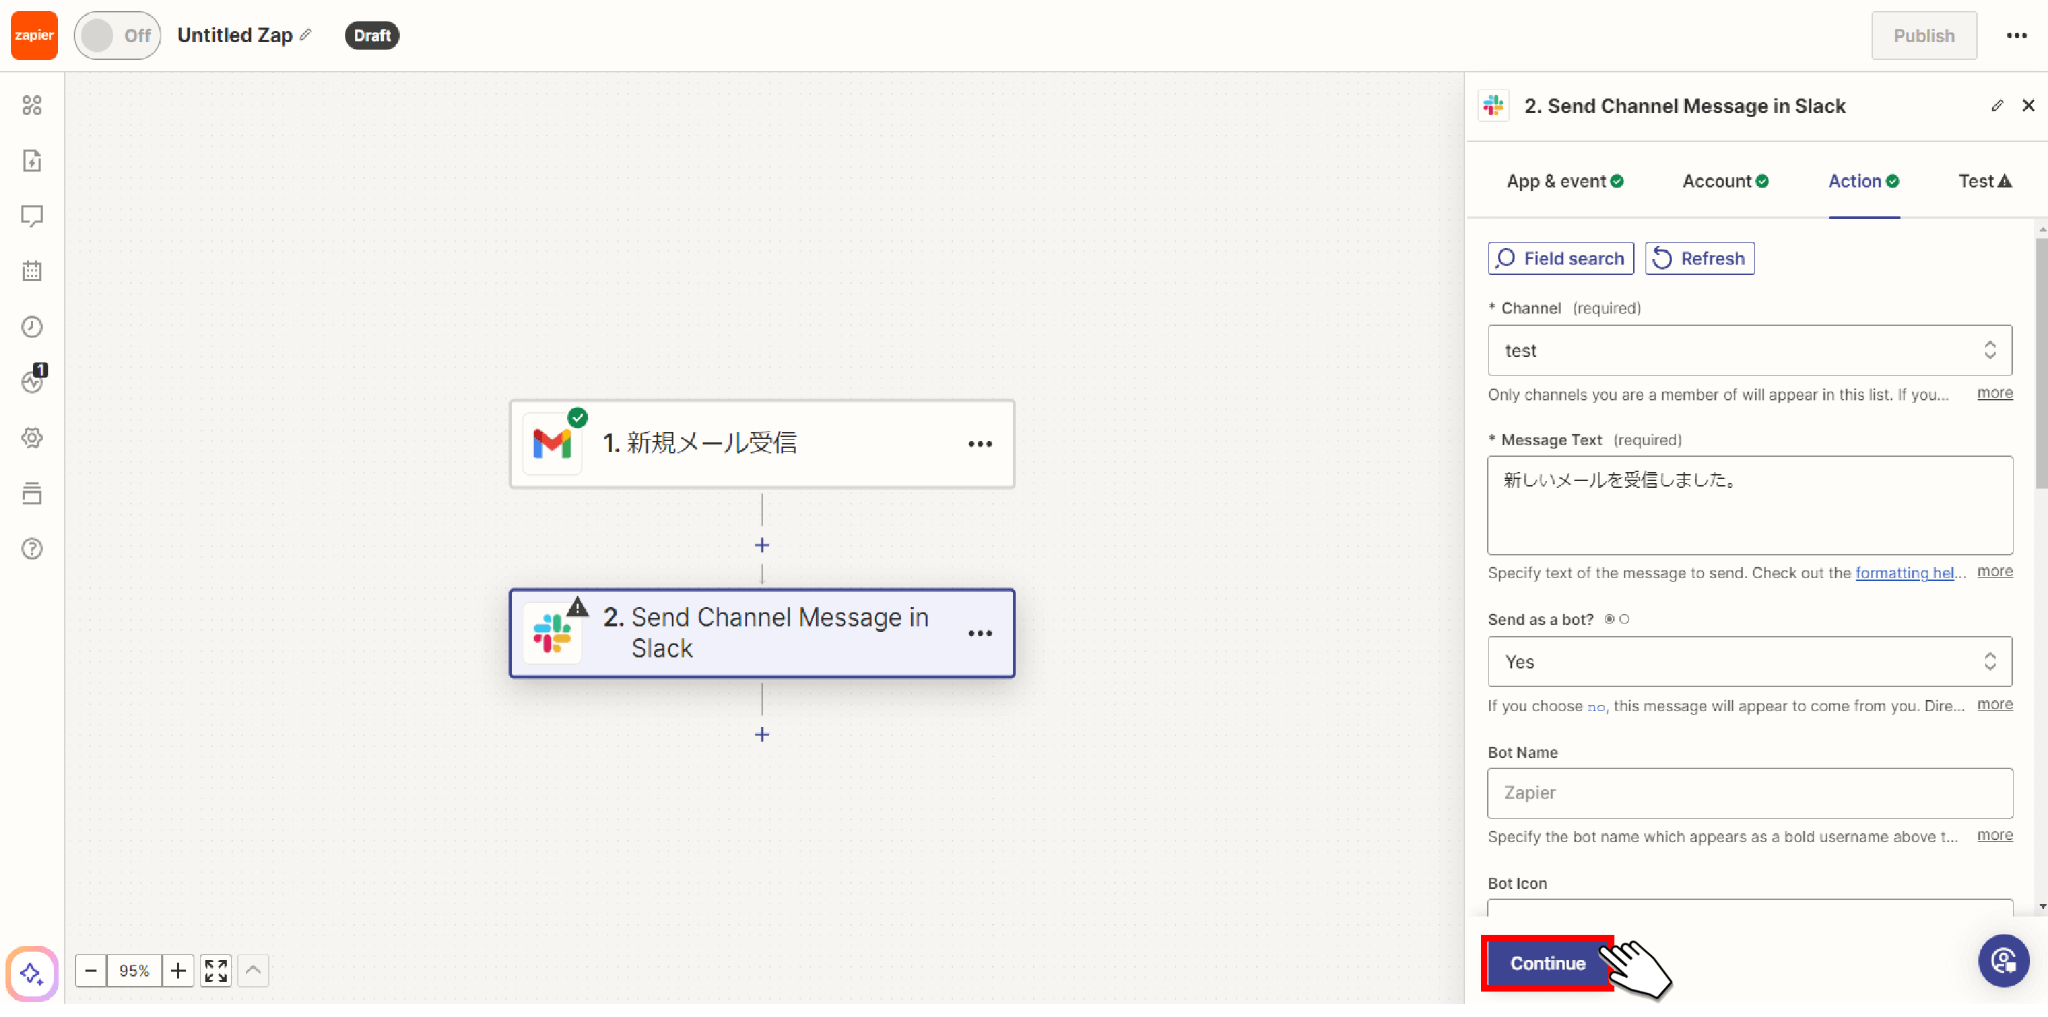Switch to the Action tab
The width and height of the screenshot is (2048, 1017).
click(1864, 181)
